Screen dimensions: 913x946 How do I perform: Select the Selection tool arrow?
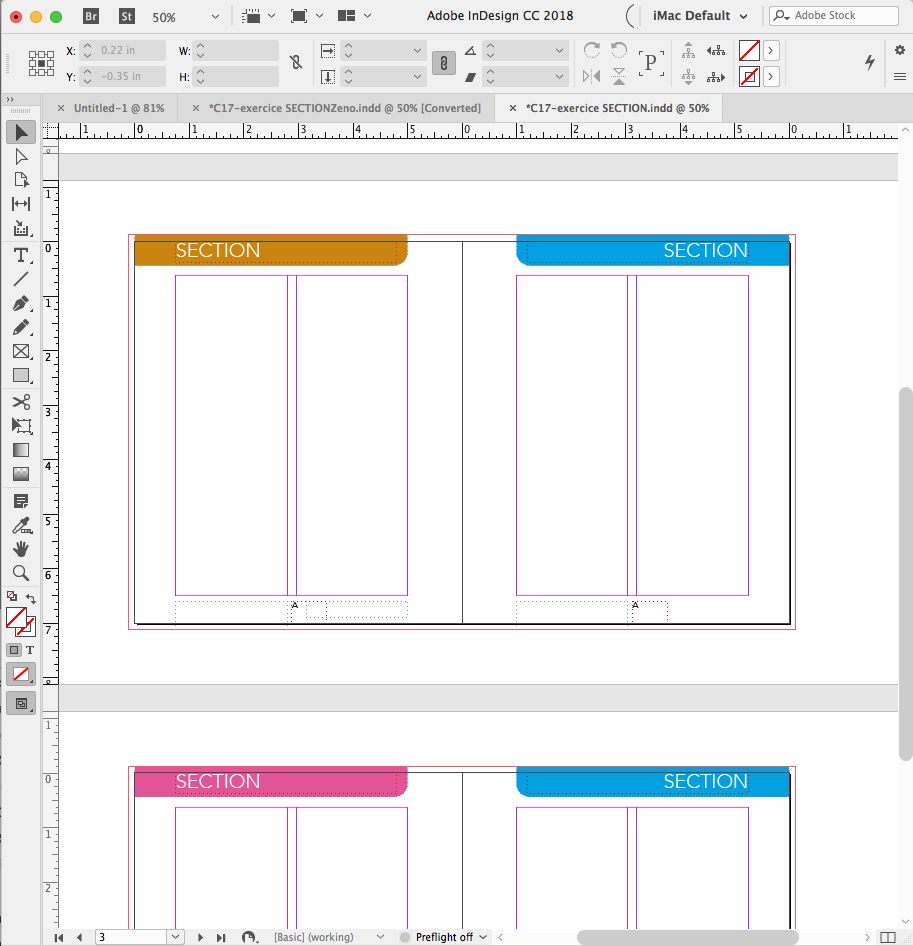click(21, 132)
